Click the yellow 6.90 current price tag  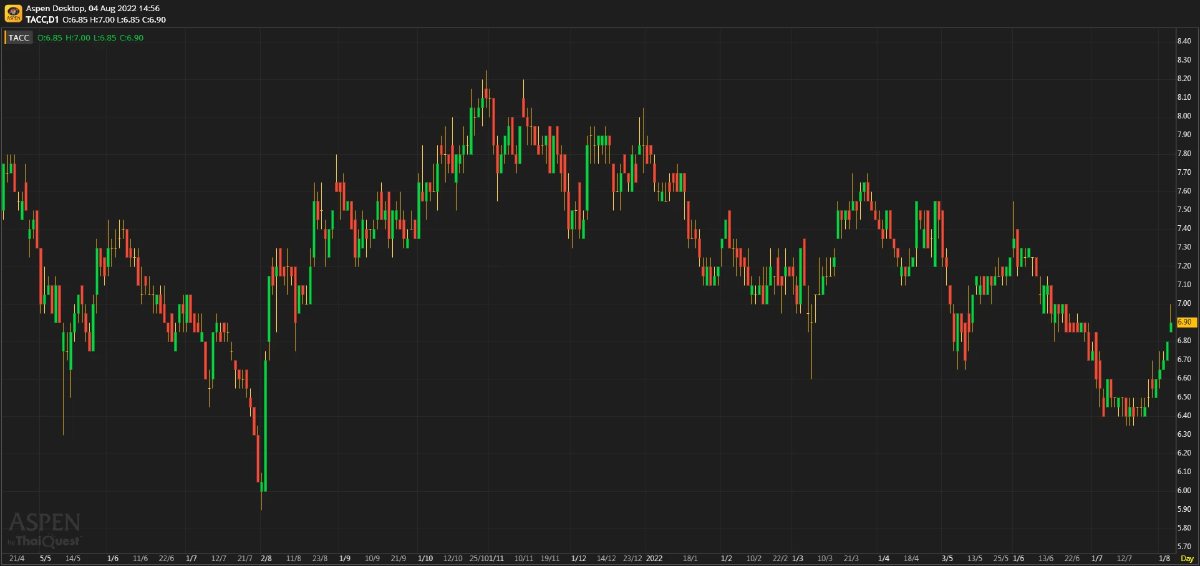click(x=1186, y=322)
